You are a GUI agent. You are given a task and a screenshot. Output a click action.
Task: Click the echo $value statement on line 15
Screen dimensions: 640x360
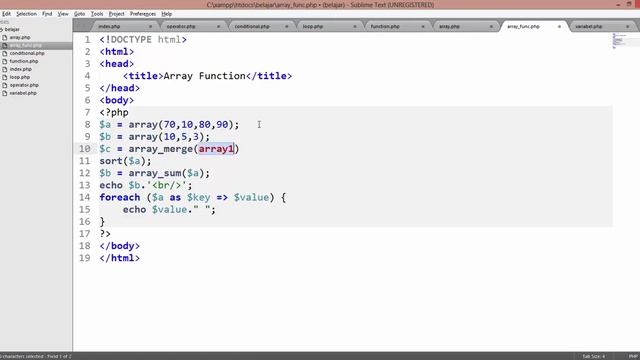click(x=169, y=210)
